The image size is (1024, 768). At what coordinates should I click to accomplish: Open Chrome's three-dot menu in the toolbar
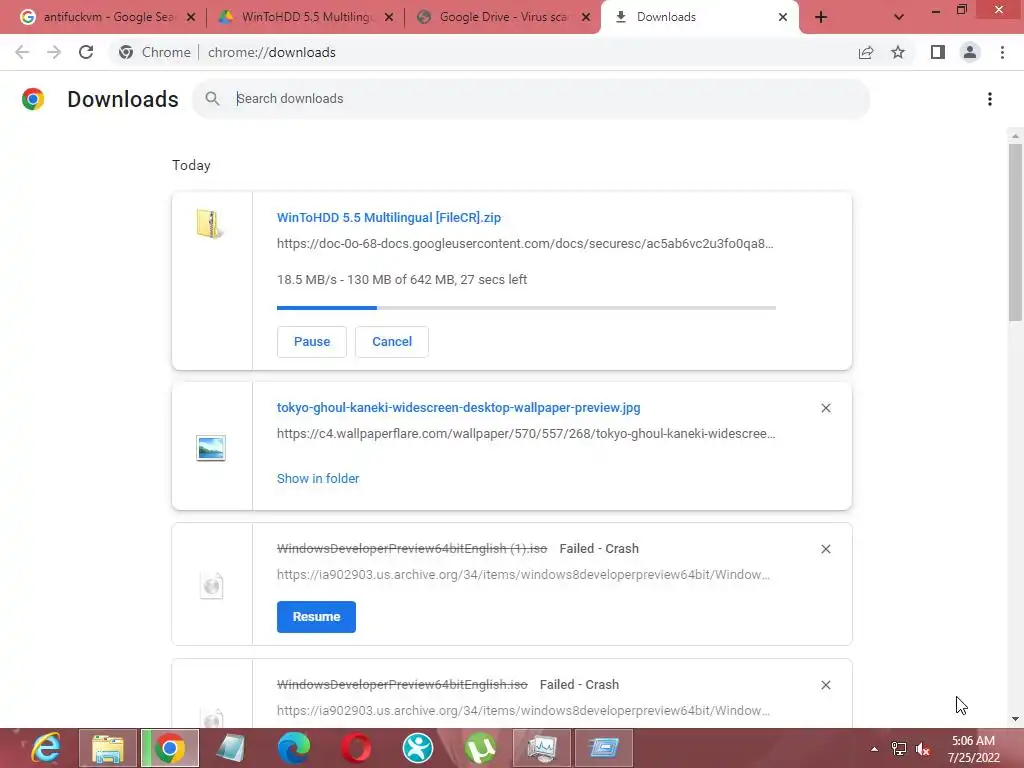click(x=1002, y=52)
